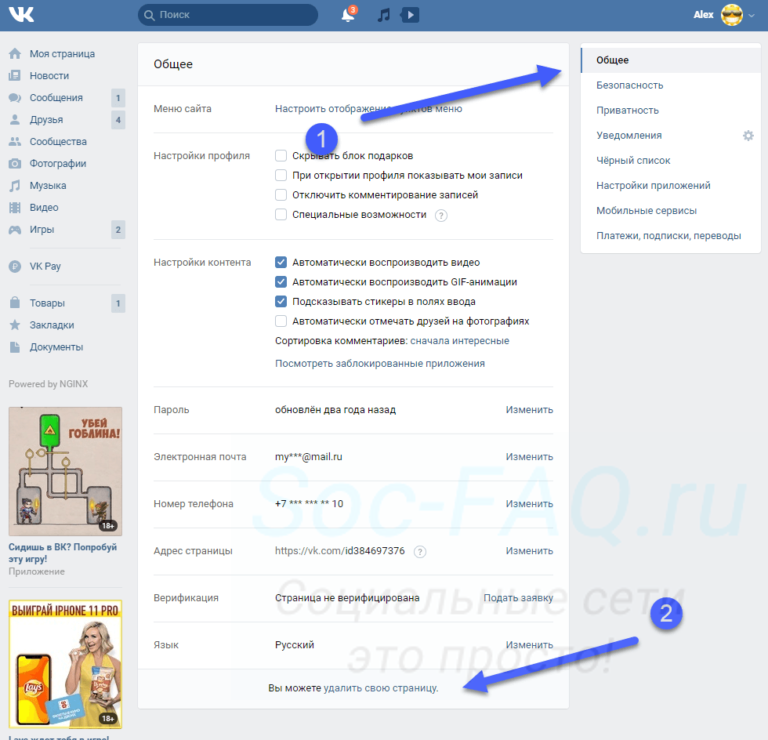The image size is (768, 740).
Task: Uncheck Автоматически воспроизводить GIF-анимации
Action: click(x=281, y=282)
